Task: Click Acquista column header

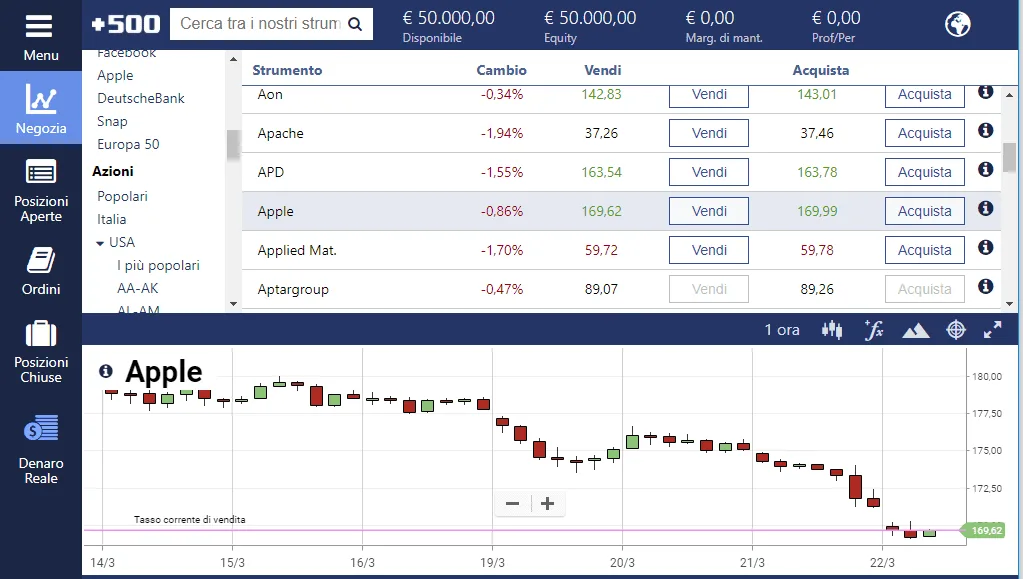Action: tap(821, 70)
